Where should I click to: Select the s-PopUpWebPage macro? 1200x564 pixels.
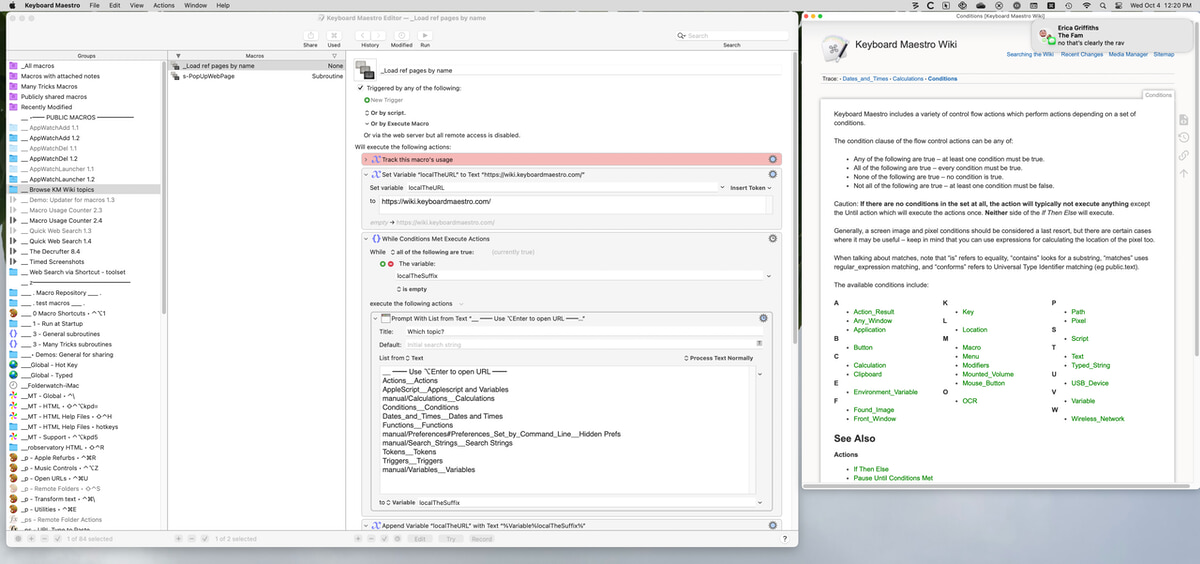(257, 76)
